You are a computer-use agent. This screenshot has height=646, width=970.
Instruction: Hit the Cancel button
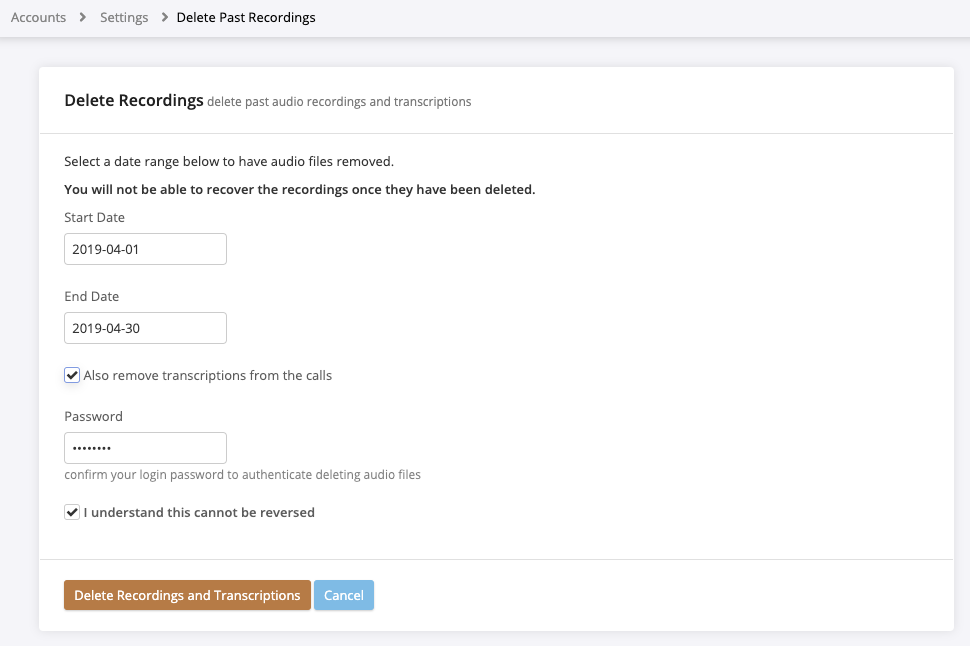point(343,595)
